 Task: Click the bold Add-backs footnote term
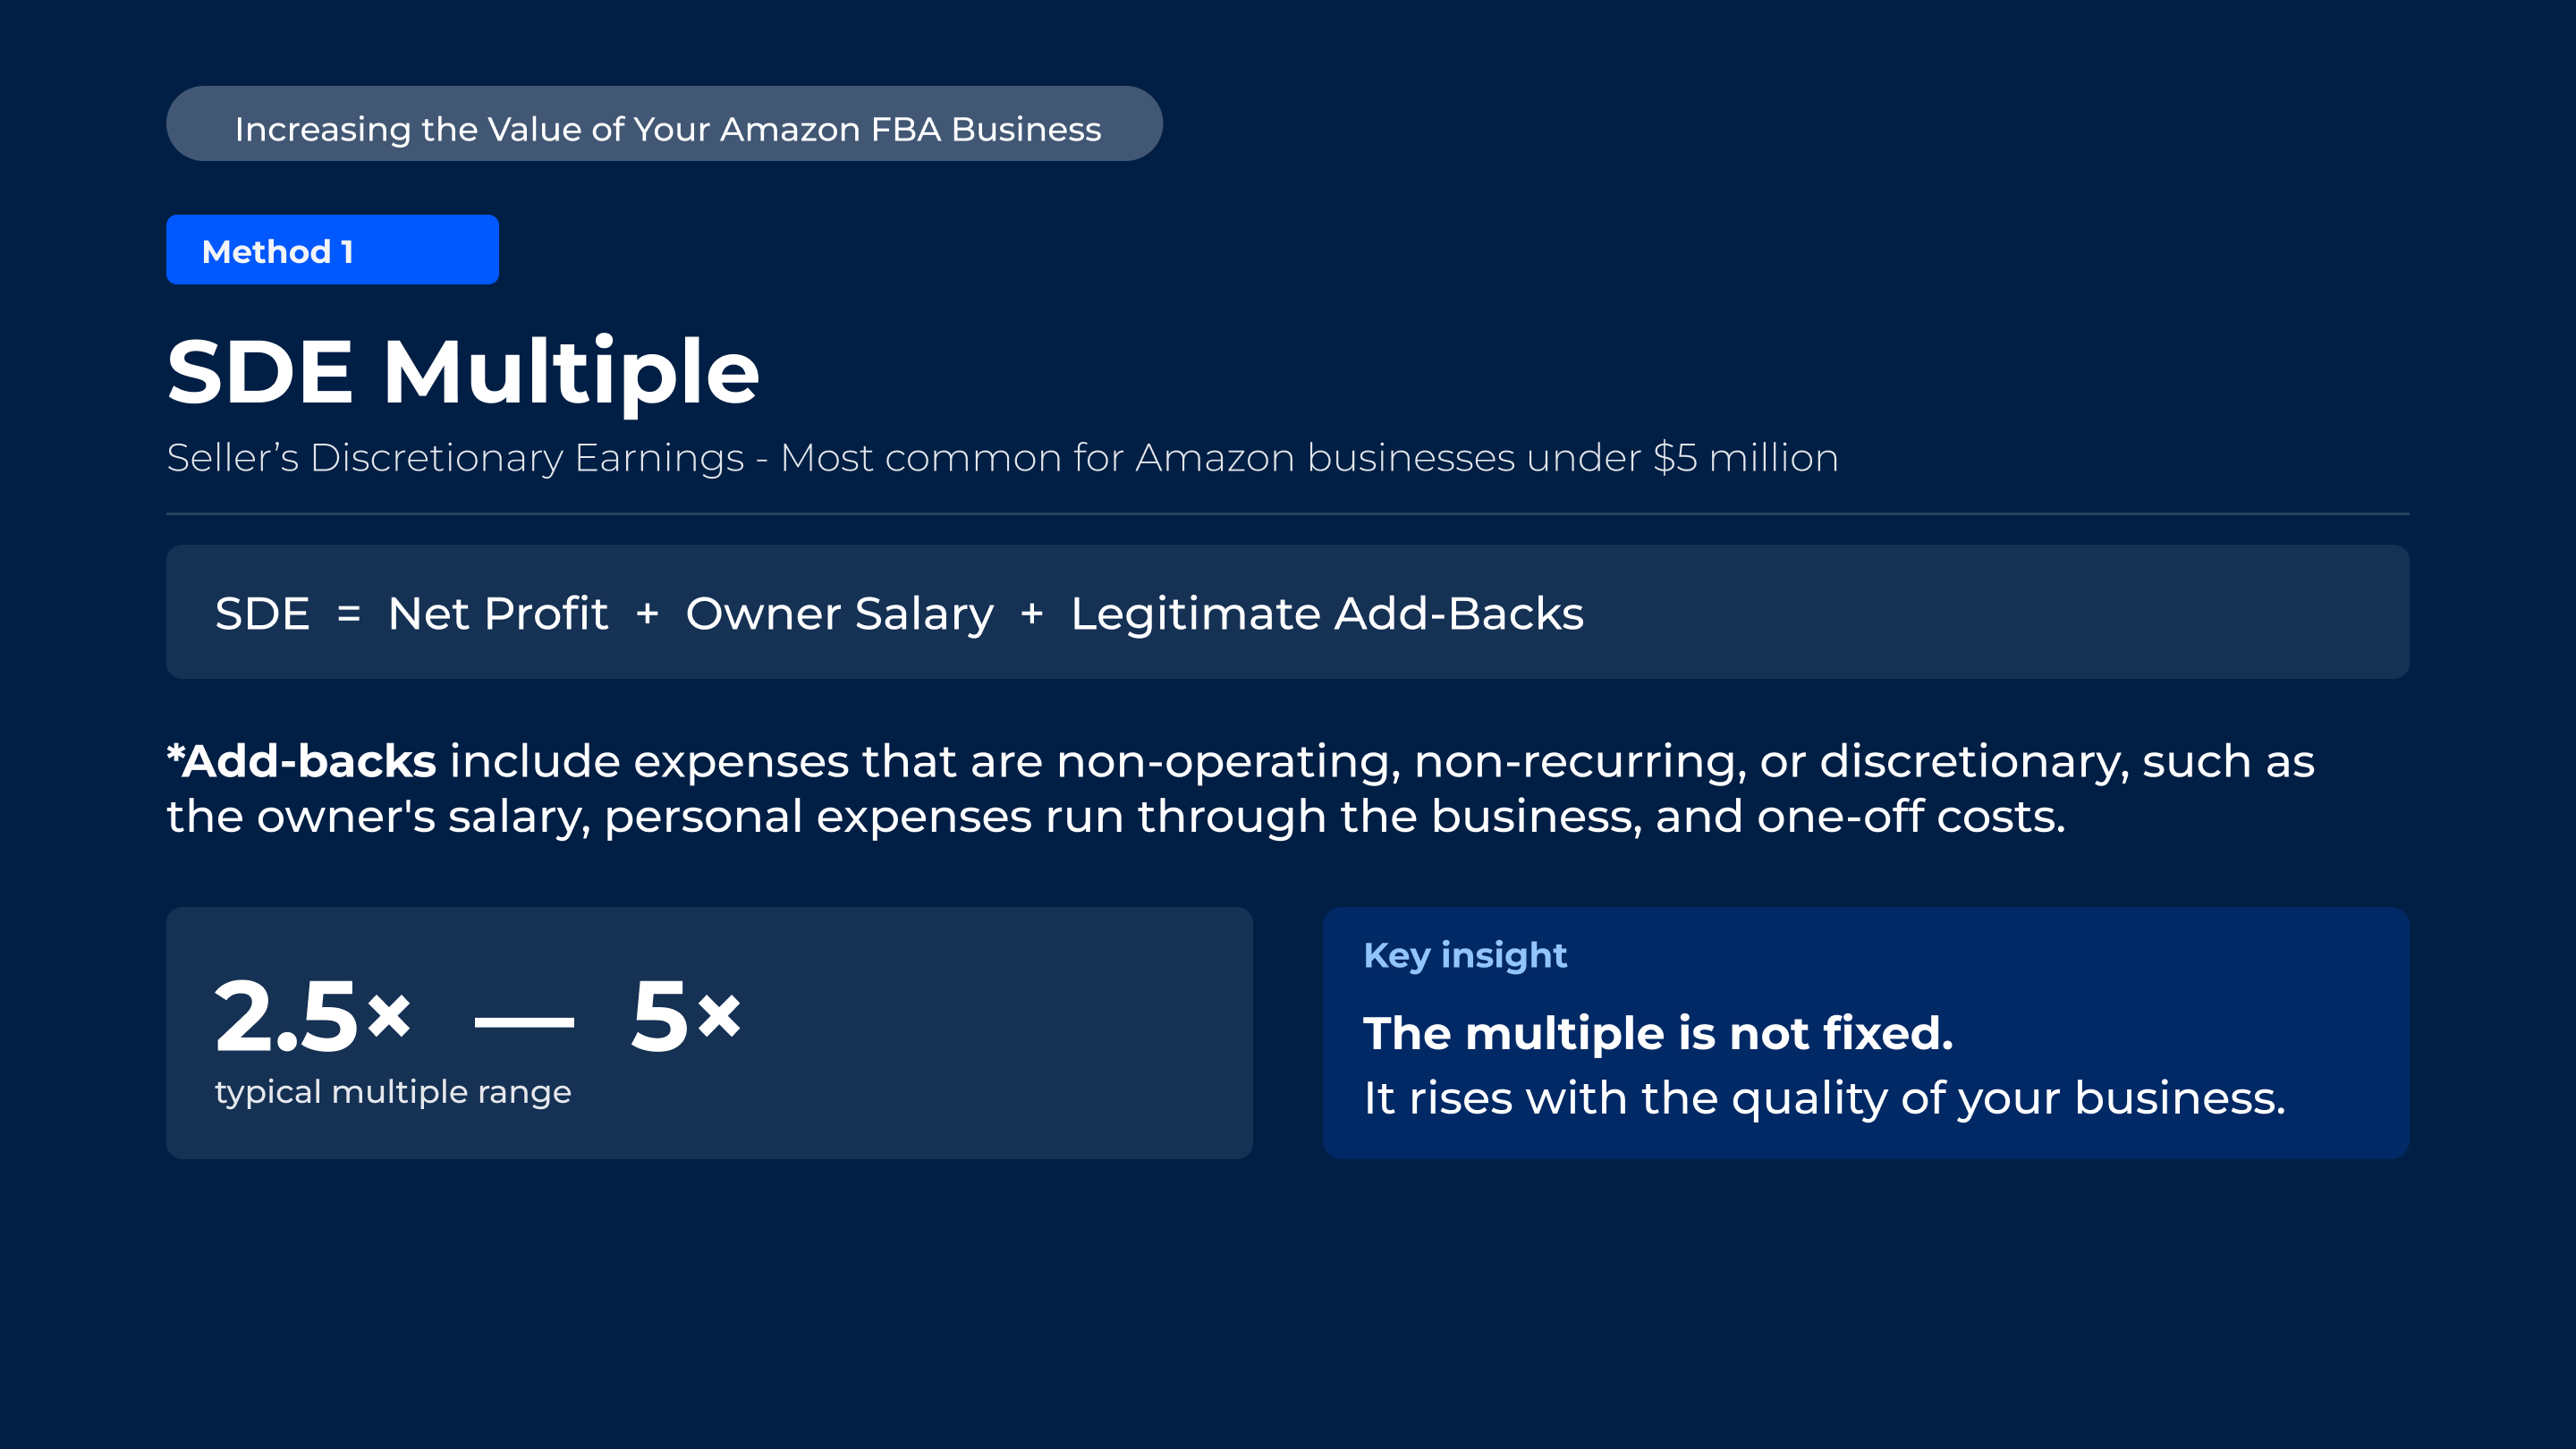point(301,761)
